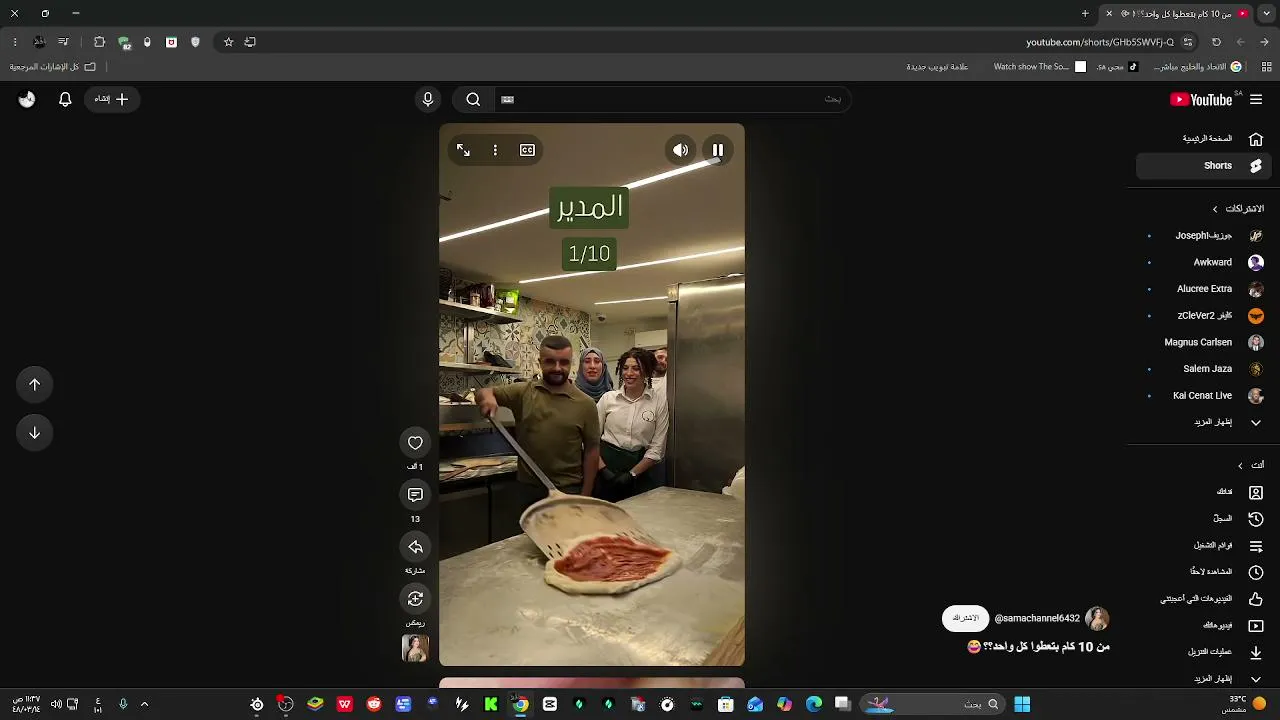Show more subscriptions in the sidebar
Screen dimensions: 1280x720
(x=1204, y=422)
